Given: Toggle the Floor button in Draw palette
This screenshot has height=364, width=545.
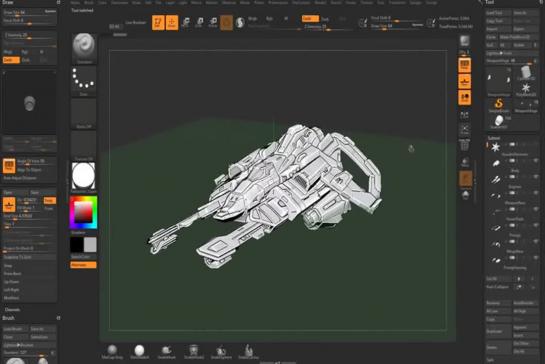Looking at the screenshot, I should point(9,205).
